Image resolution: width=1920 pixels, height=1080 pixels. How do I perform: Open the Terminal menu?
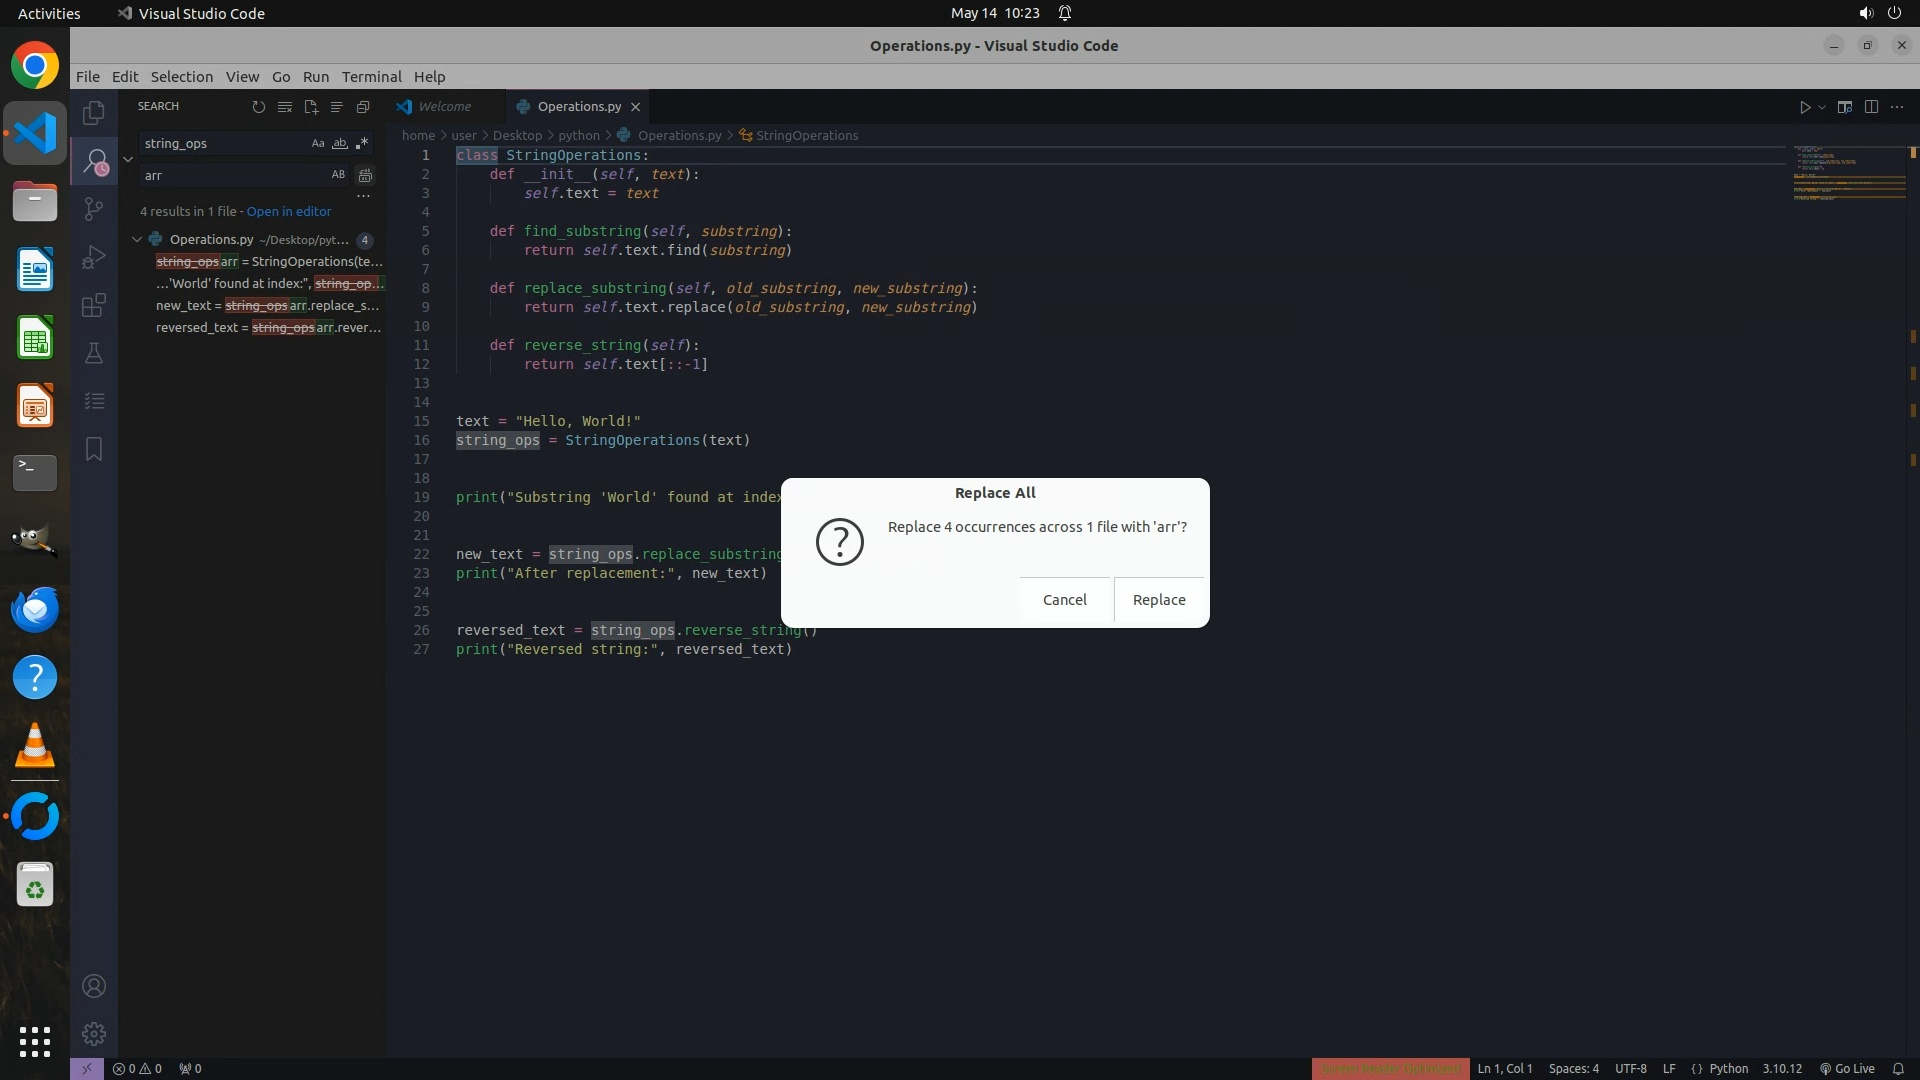[371, 77]
